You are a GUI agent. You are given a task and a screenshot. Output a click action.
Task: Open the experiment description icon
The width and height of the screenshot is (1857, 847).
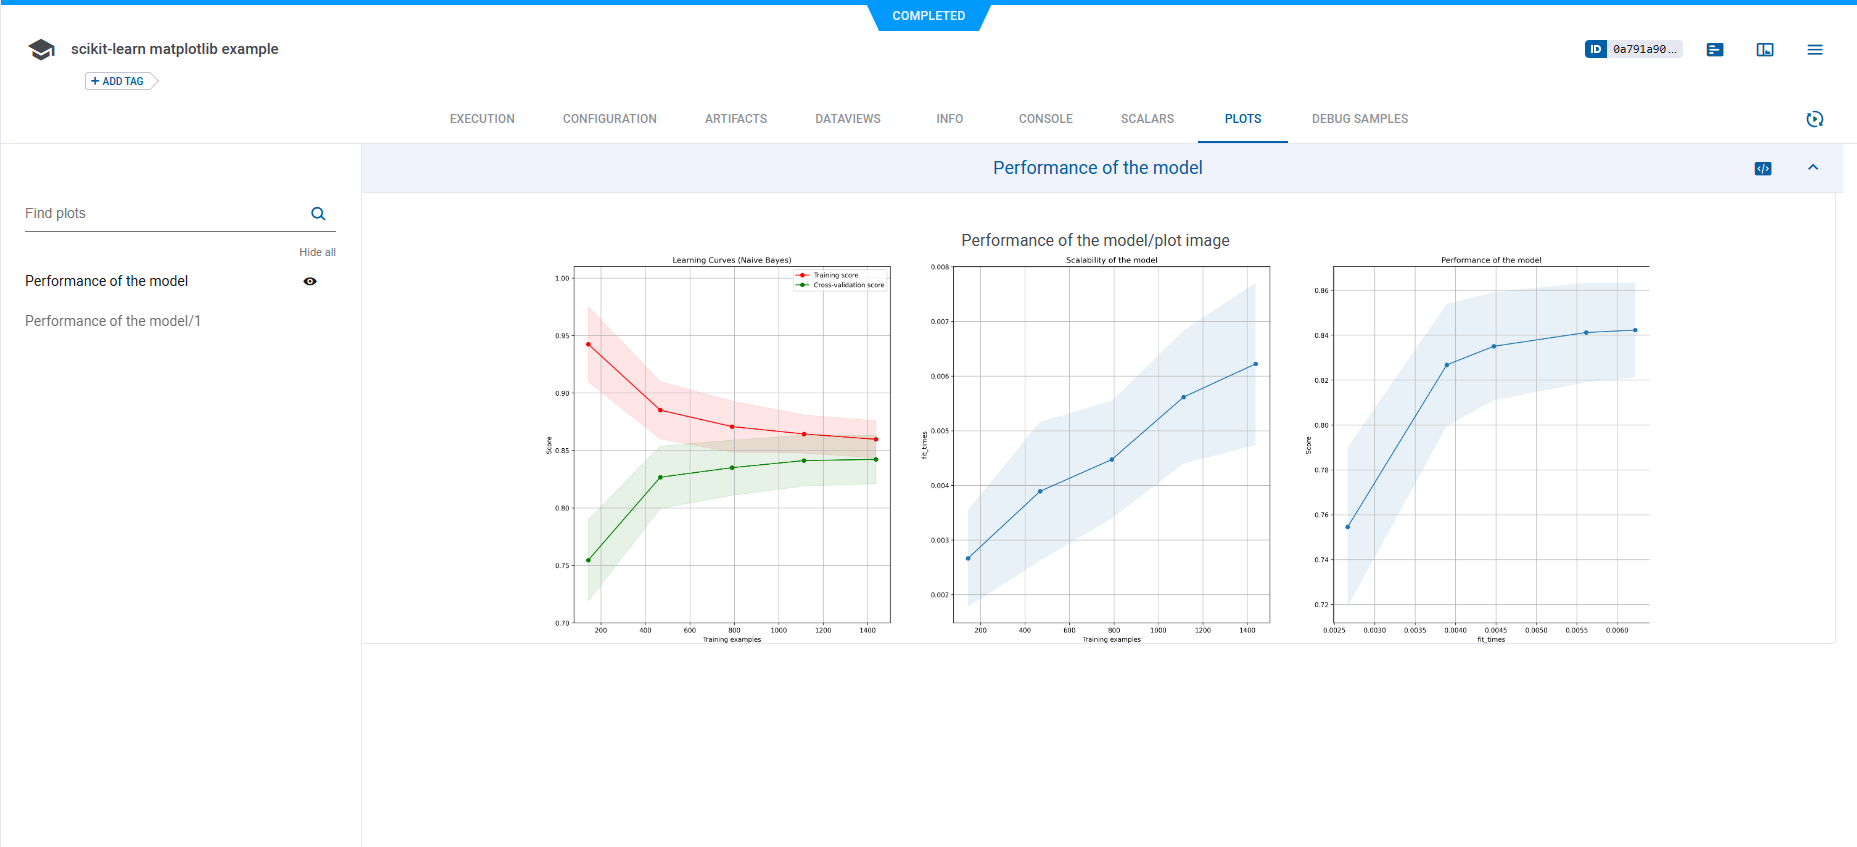[1714, 49]
